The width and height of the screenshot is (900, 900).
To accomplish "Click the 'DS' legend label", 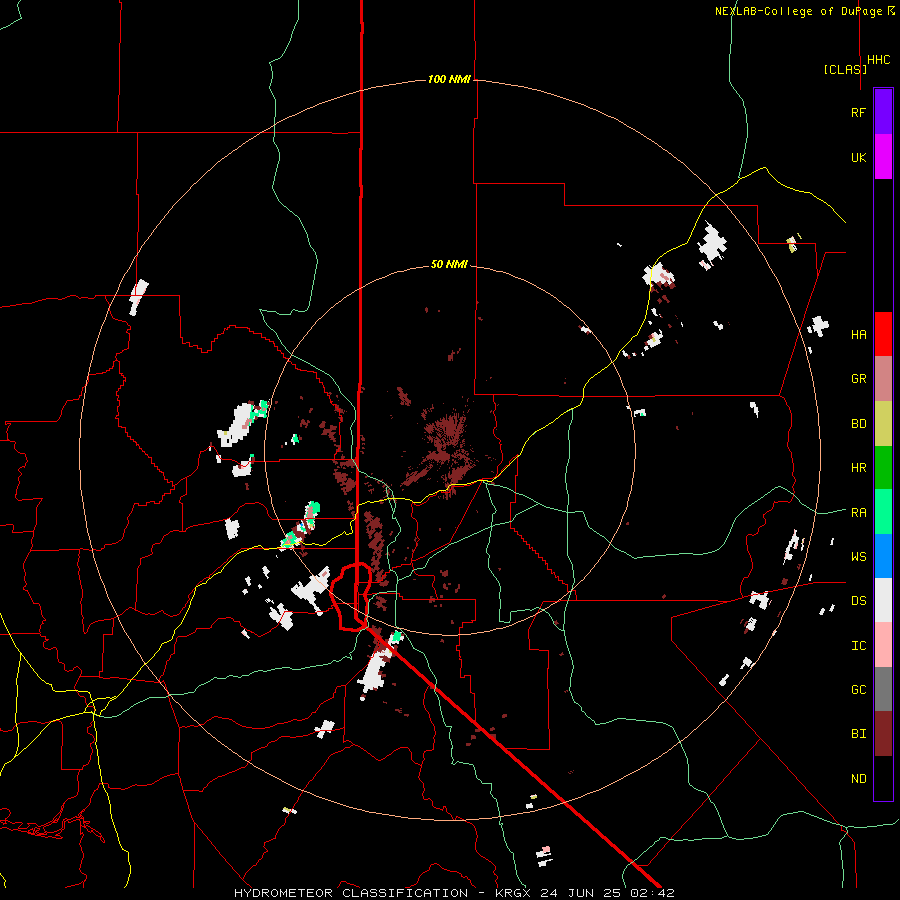I will (x=858, y=601).
